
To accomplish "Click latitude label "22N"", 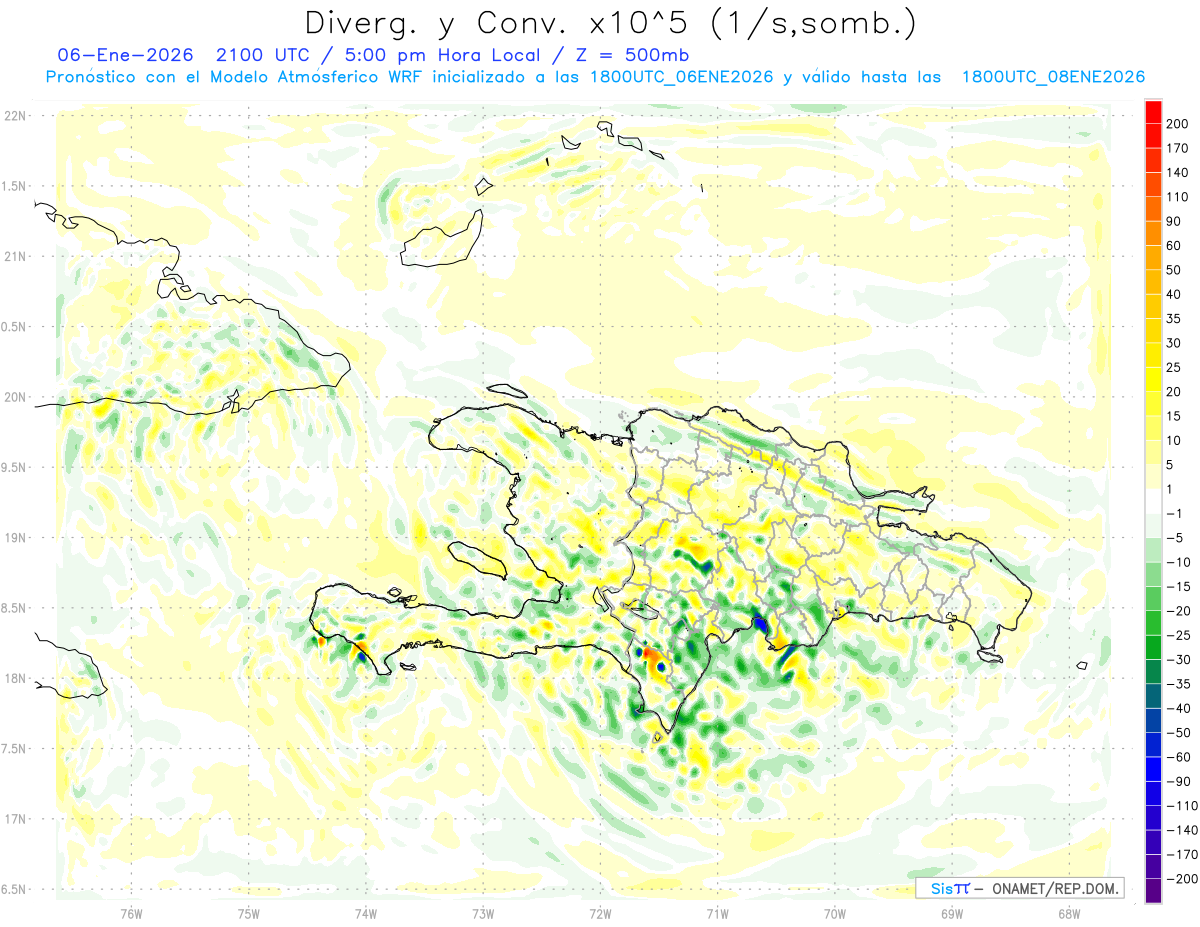I will 14,116.
